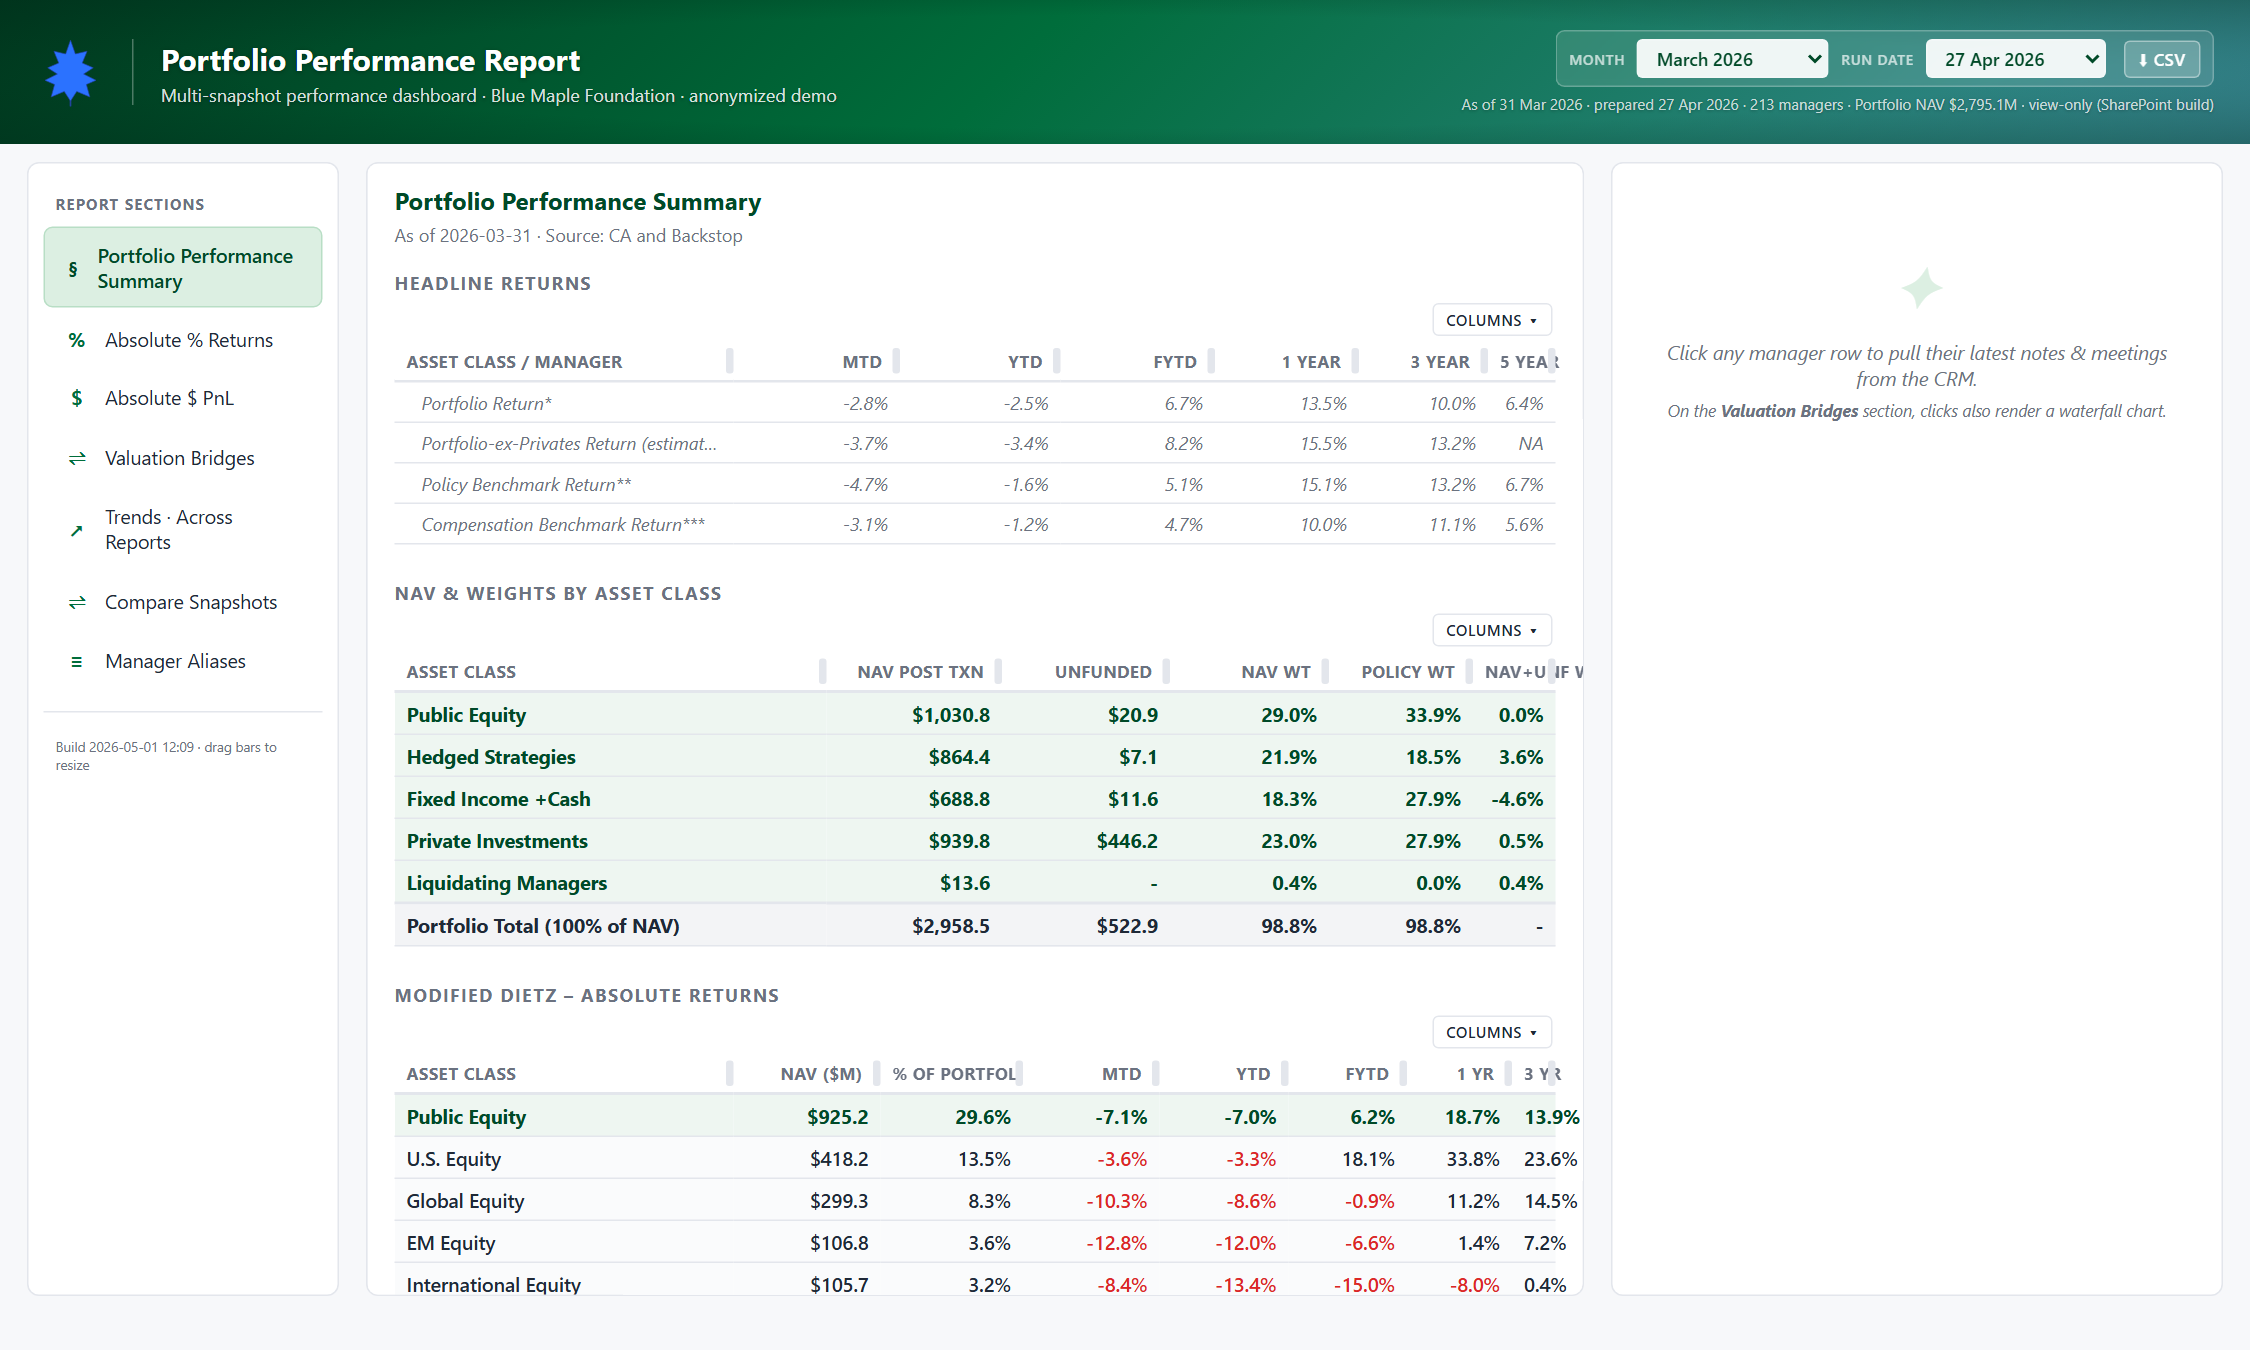The width and height of the screenshot is (2250, 1350).
Task: Select the Compensation Benchmark Return*** row
Action: point(975,524)
